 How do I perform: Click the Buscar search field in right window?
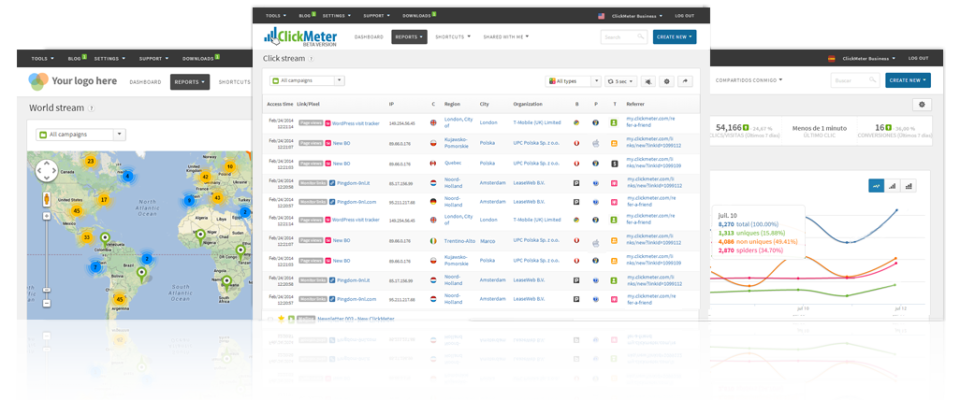tap(855, 80)
